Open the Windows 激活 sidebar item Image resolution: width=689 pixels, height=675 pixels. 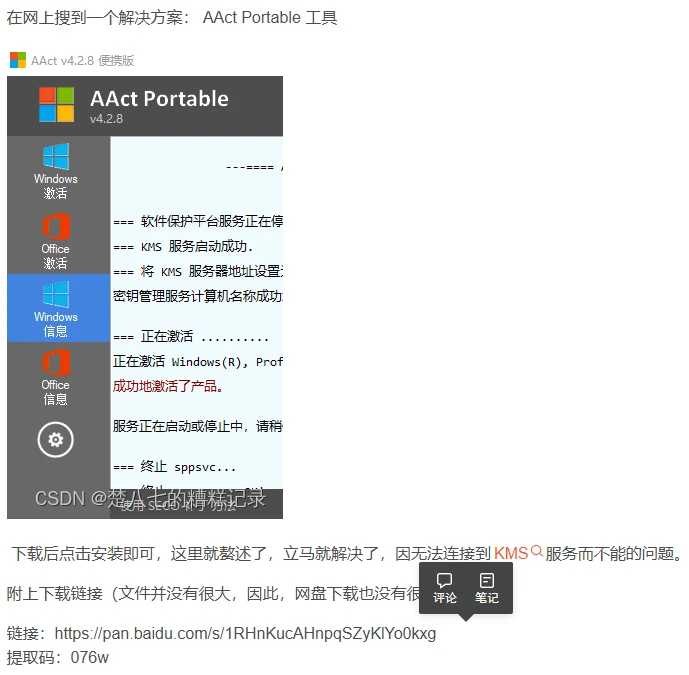click(x=56, y=171)
